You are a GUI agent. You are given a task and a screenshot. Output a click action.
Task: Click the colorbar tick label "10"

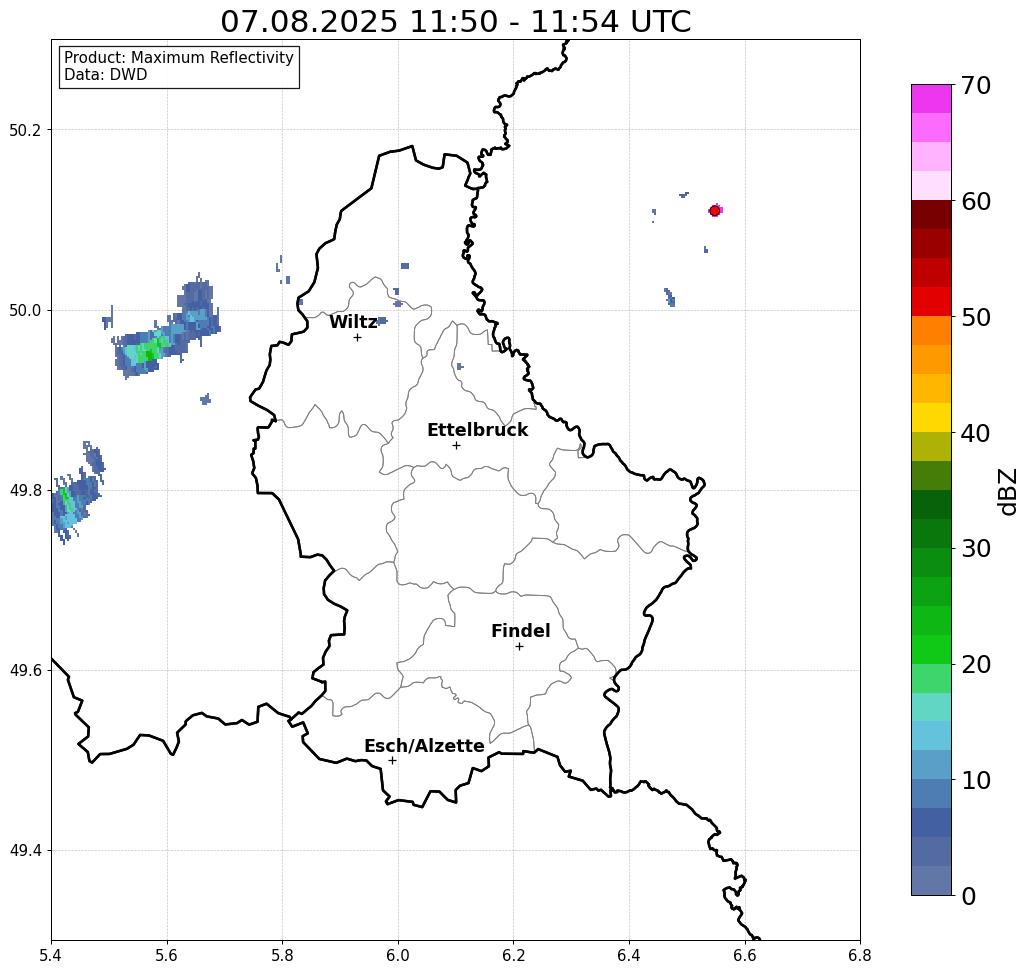tap(976, 780)
